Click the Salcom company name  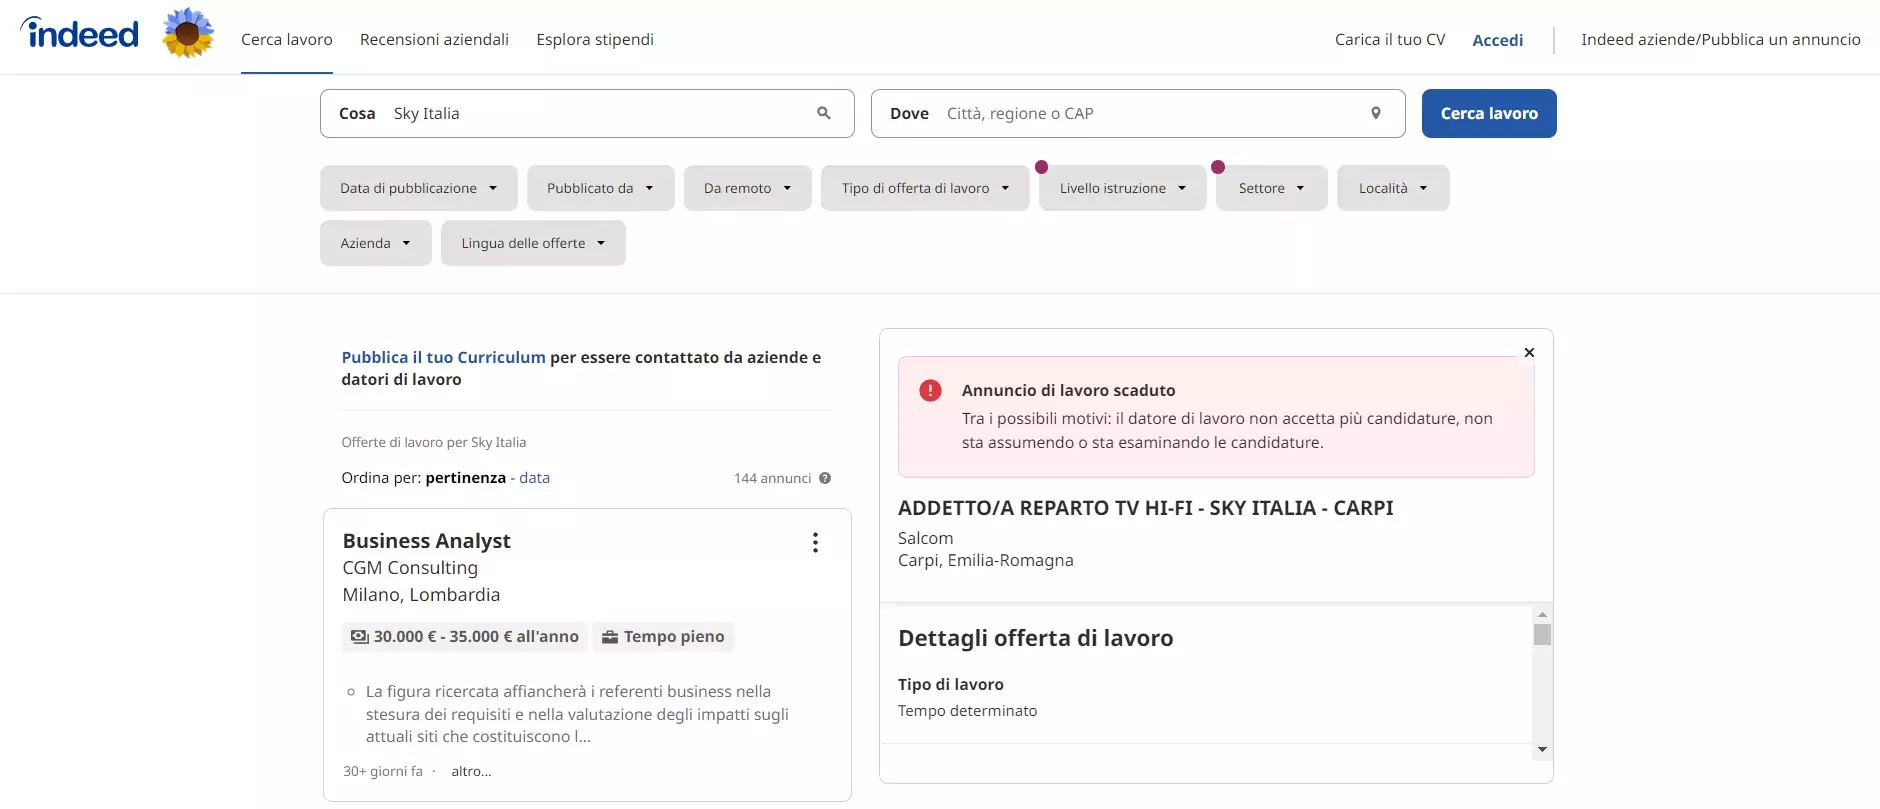pos(926,538)
